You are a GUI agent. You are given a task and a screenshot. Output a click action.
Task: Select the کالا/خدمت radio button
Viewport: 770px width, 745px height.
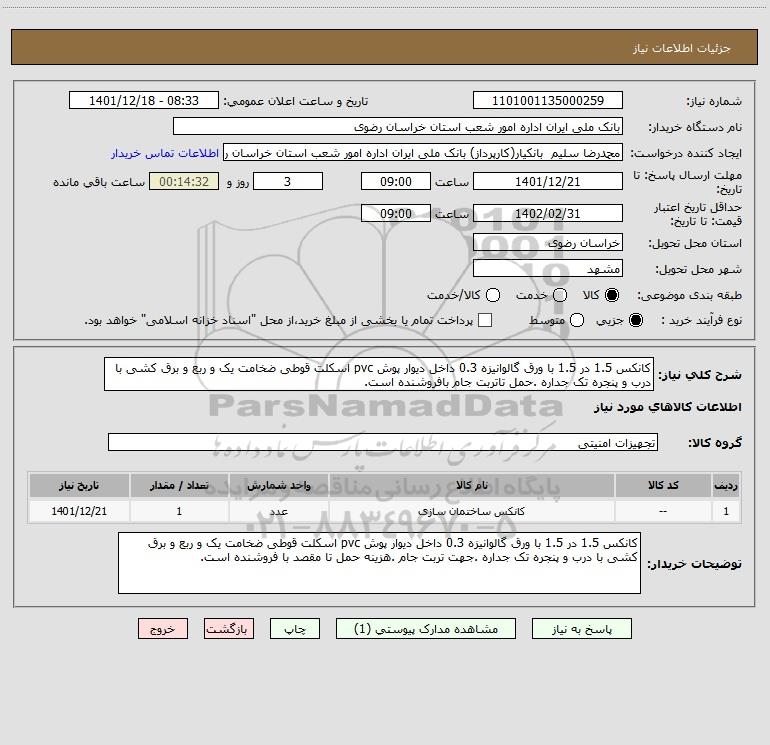point(493,295)
